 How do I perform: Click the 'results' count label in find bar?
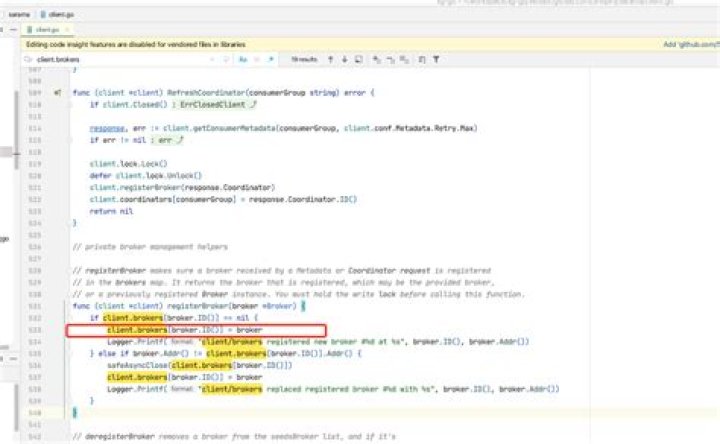point(304,59)
